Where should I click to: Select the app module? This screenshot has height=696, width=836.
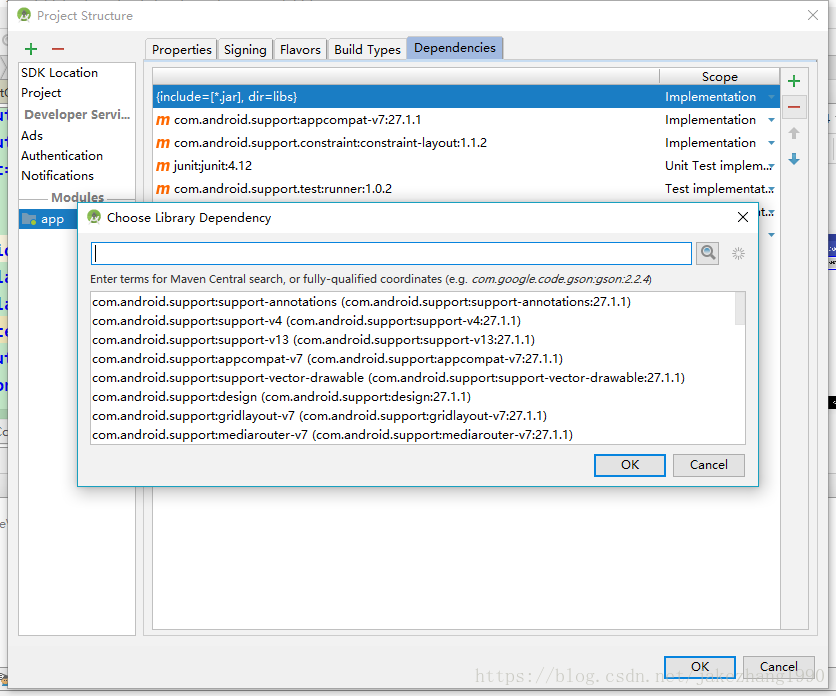48,219
